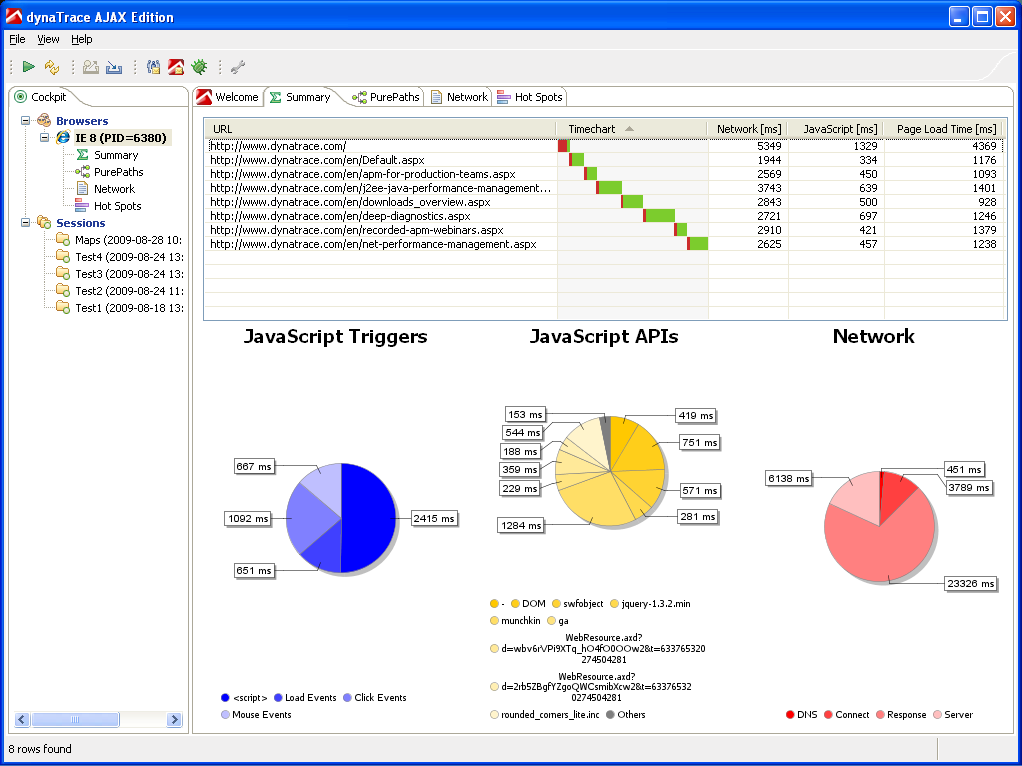Select the Test1 session entry
The height and width of the screenshot is (766, 1022).
tap(128, 308)
